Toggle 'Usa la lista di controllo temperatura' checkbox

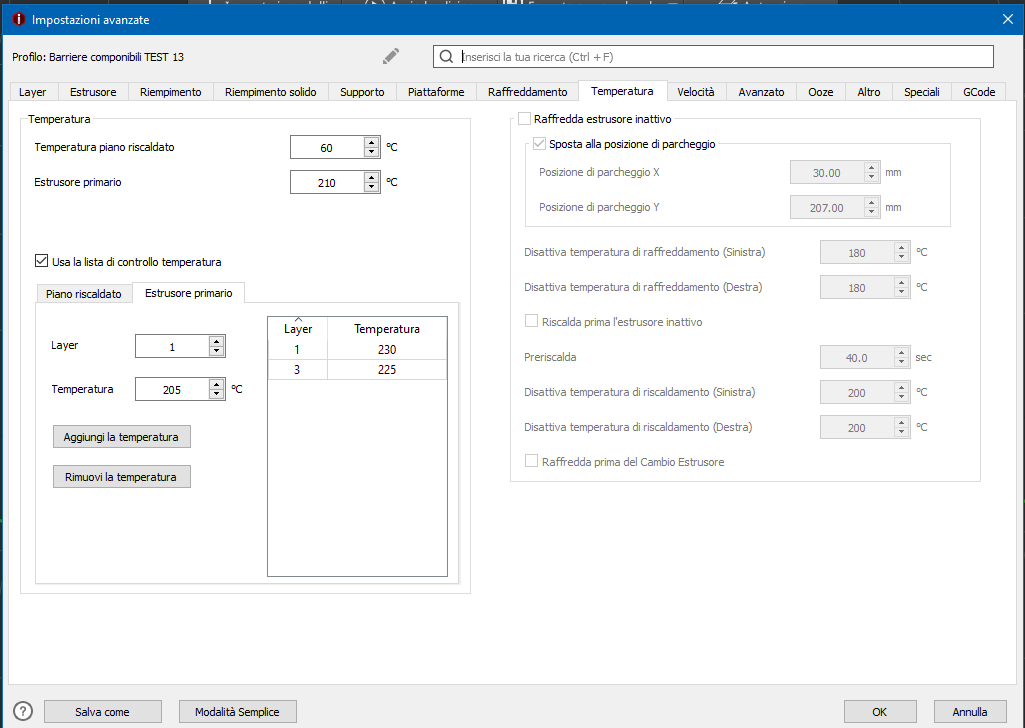[41, 261]
